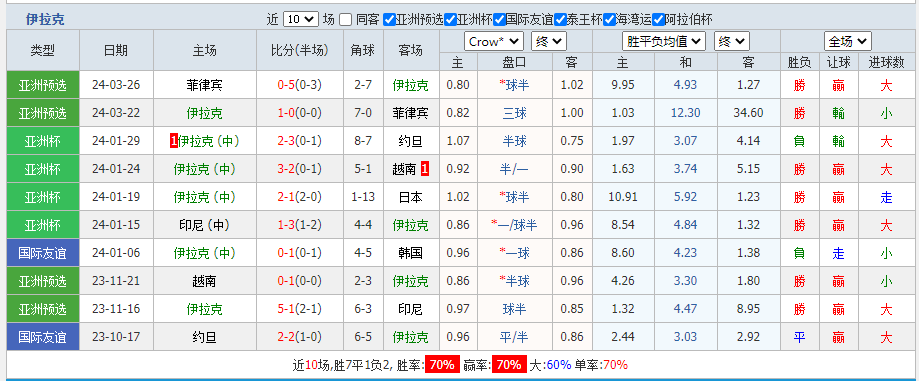Viewport: 919px width, 381px height.
Task: Open the Crow* bookmaker dropdown
Action: tap(493, 42)
